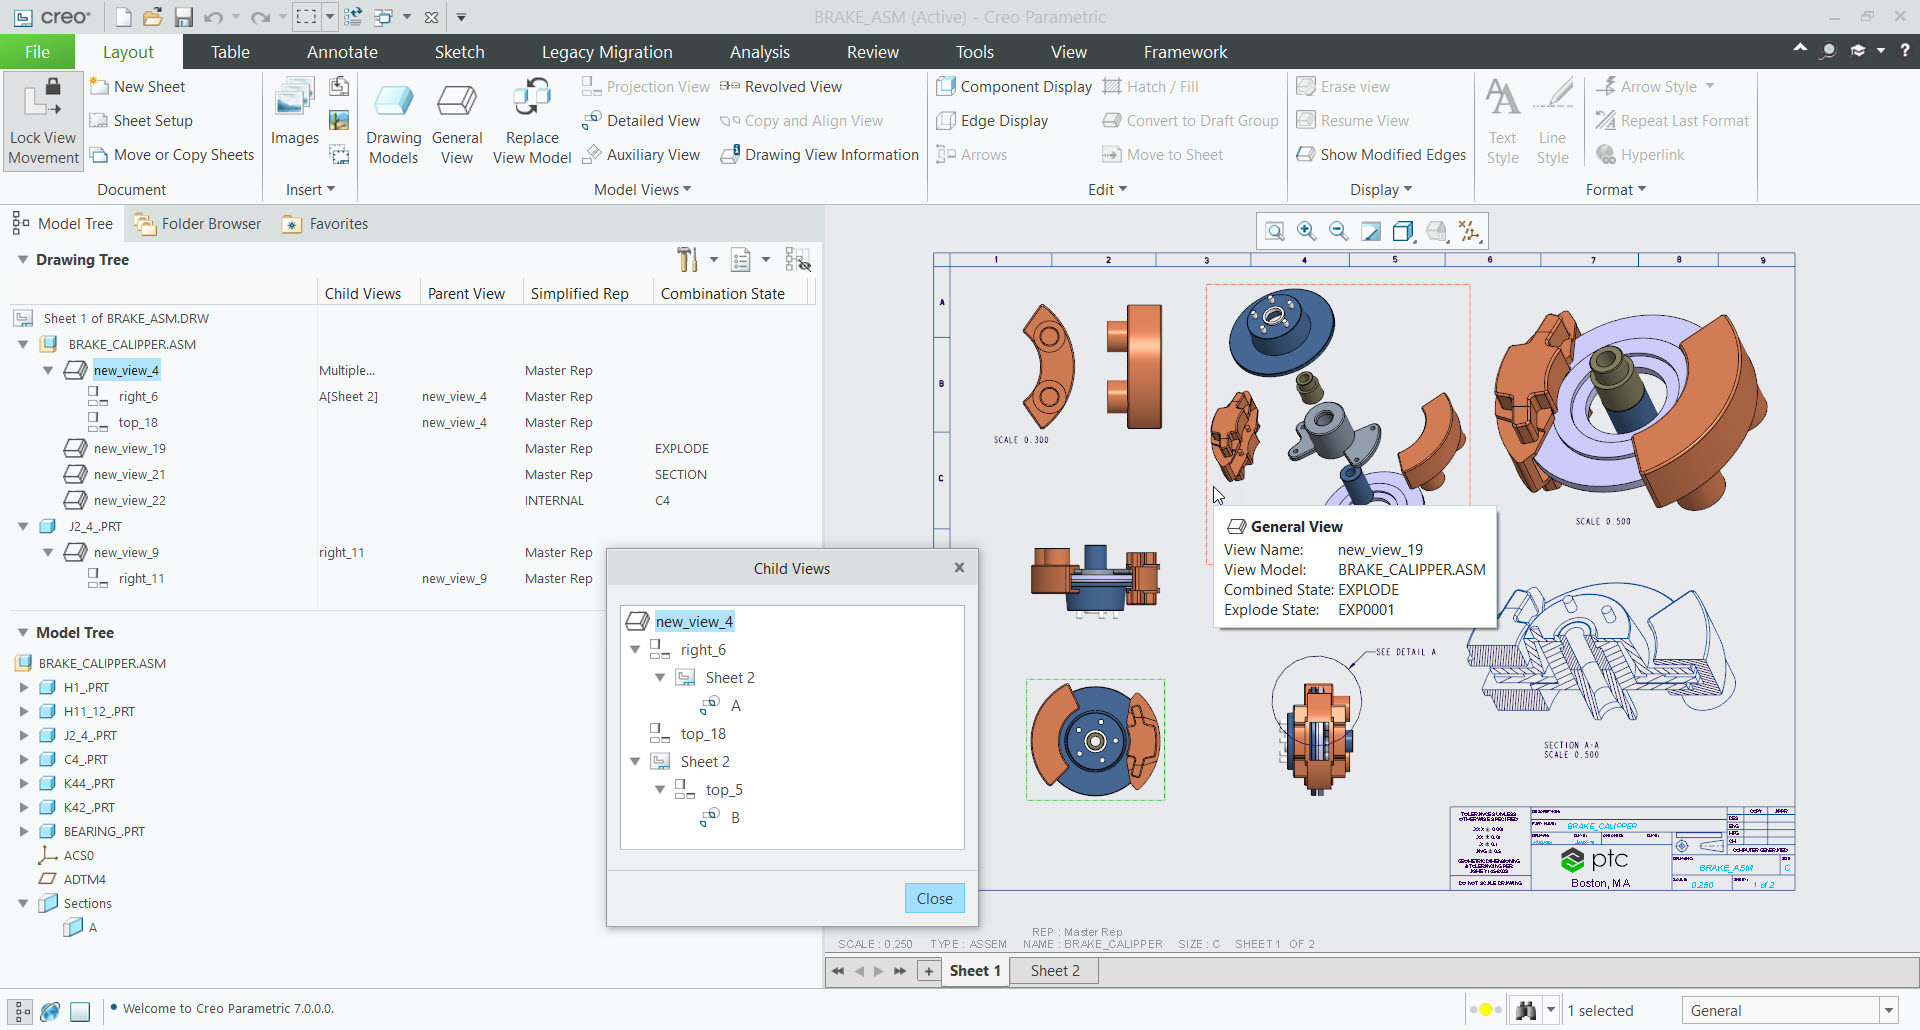The width and height of the screenshot is (1920, 1030).
Task: Click the Undo arrow icon
Action: (x=213, y=17)
